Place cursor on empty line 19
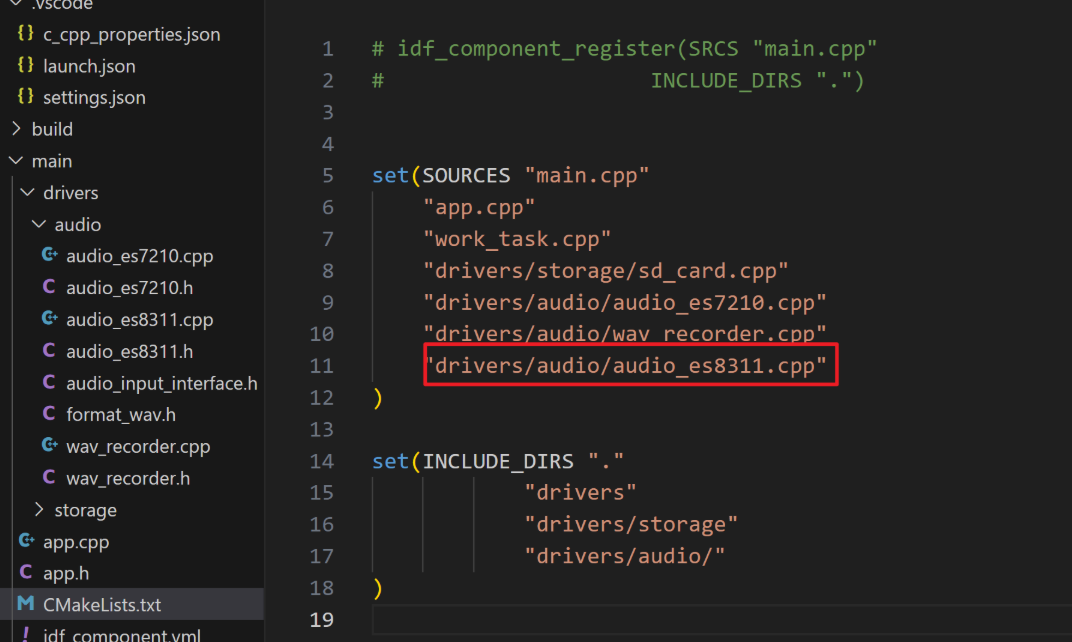 pyautogui.click(x=722, y=620)
